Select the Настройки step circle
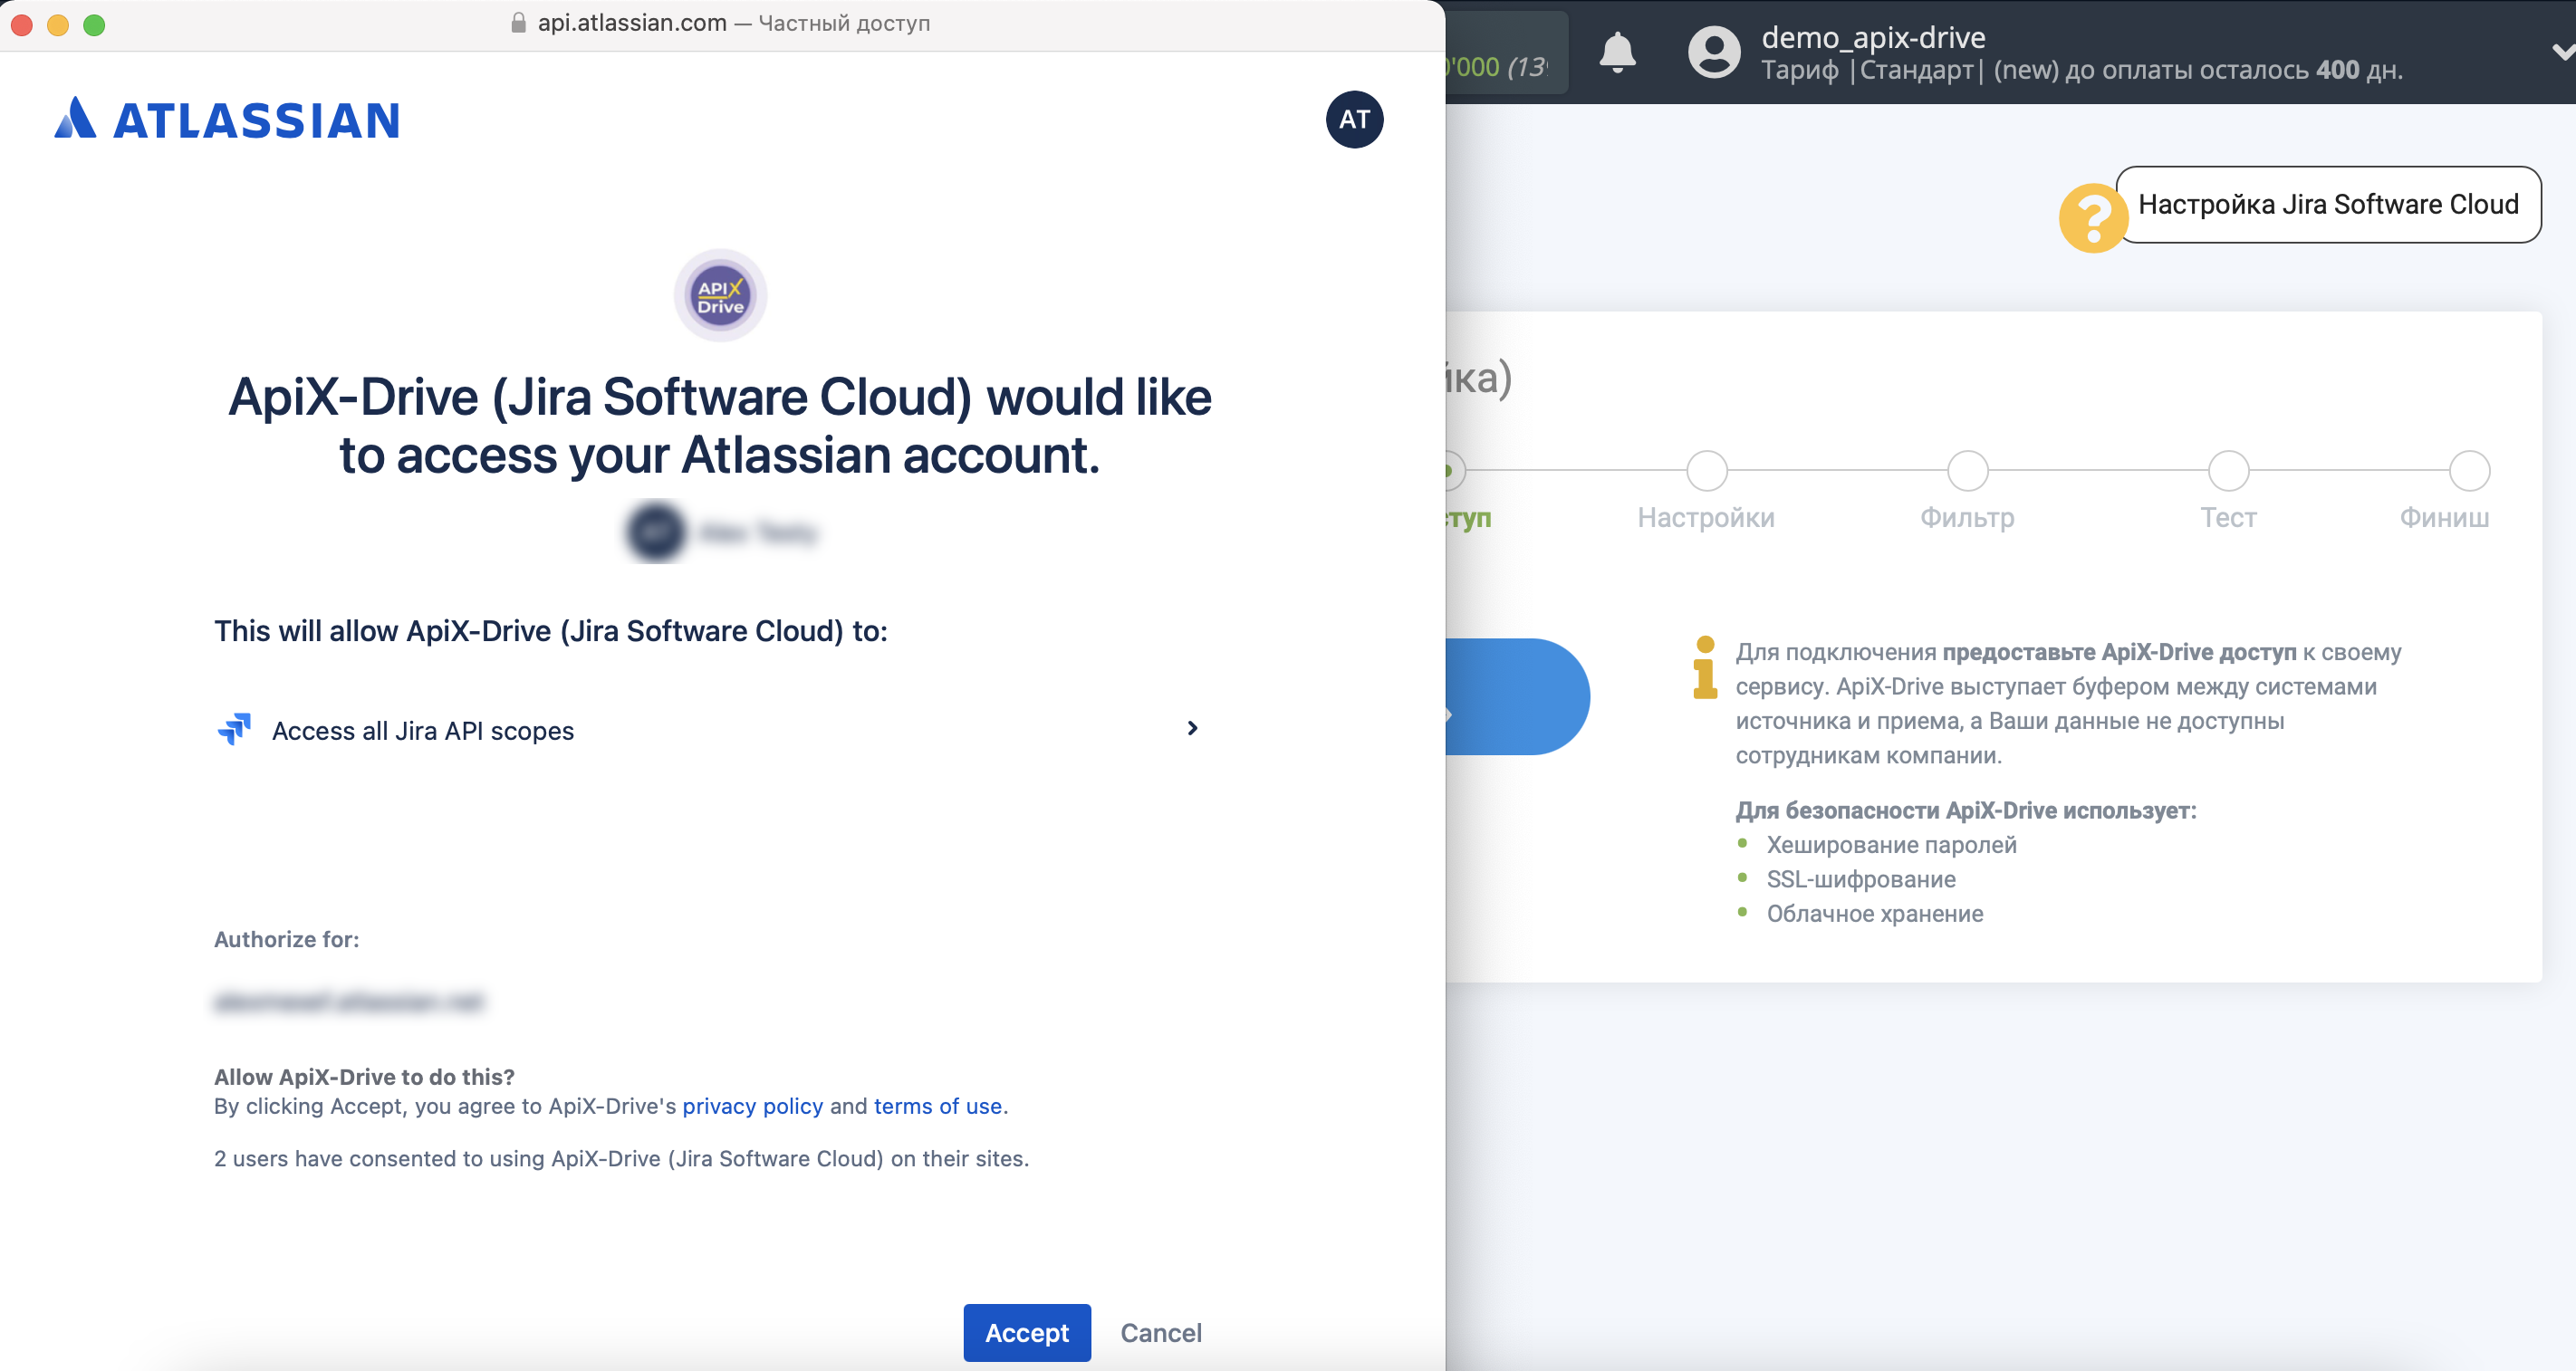The image size is (2576, 1371). (1707, 470)
